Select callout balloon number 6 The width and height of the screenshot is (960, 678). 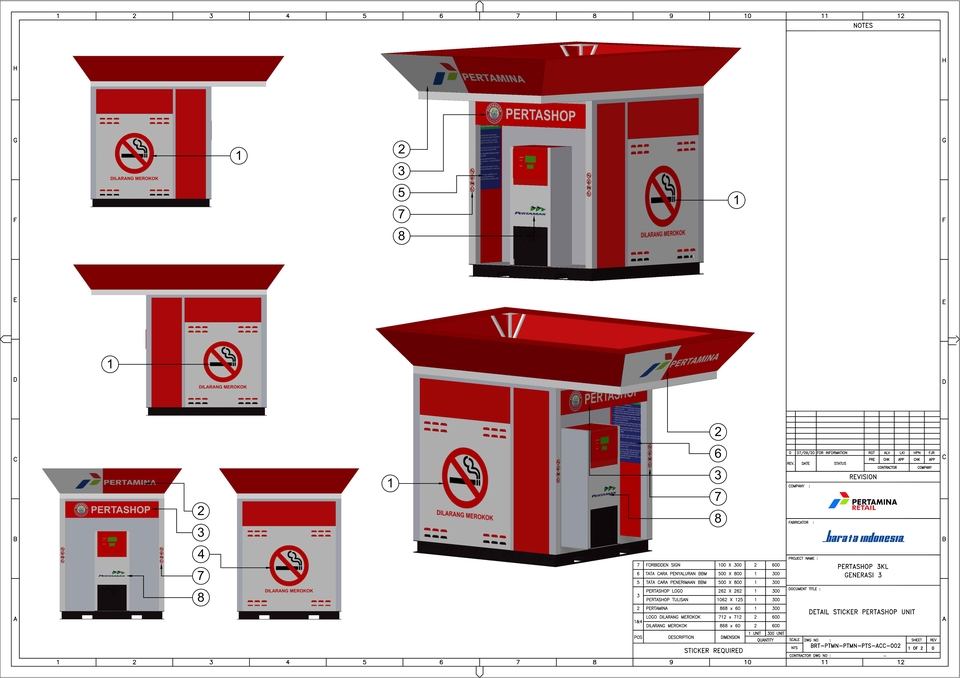pyautogui.click(x=718, y=453)
